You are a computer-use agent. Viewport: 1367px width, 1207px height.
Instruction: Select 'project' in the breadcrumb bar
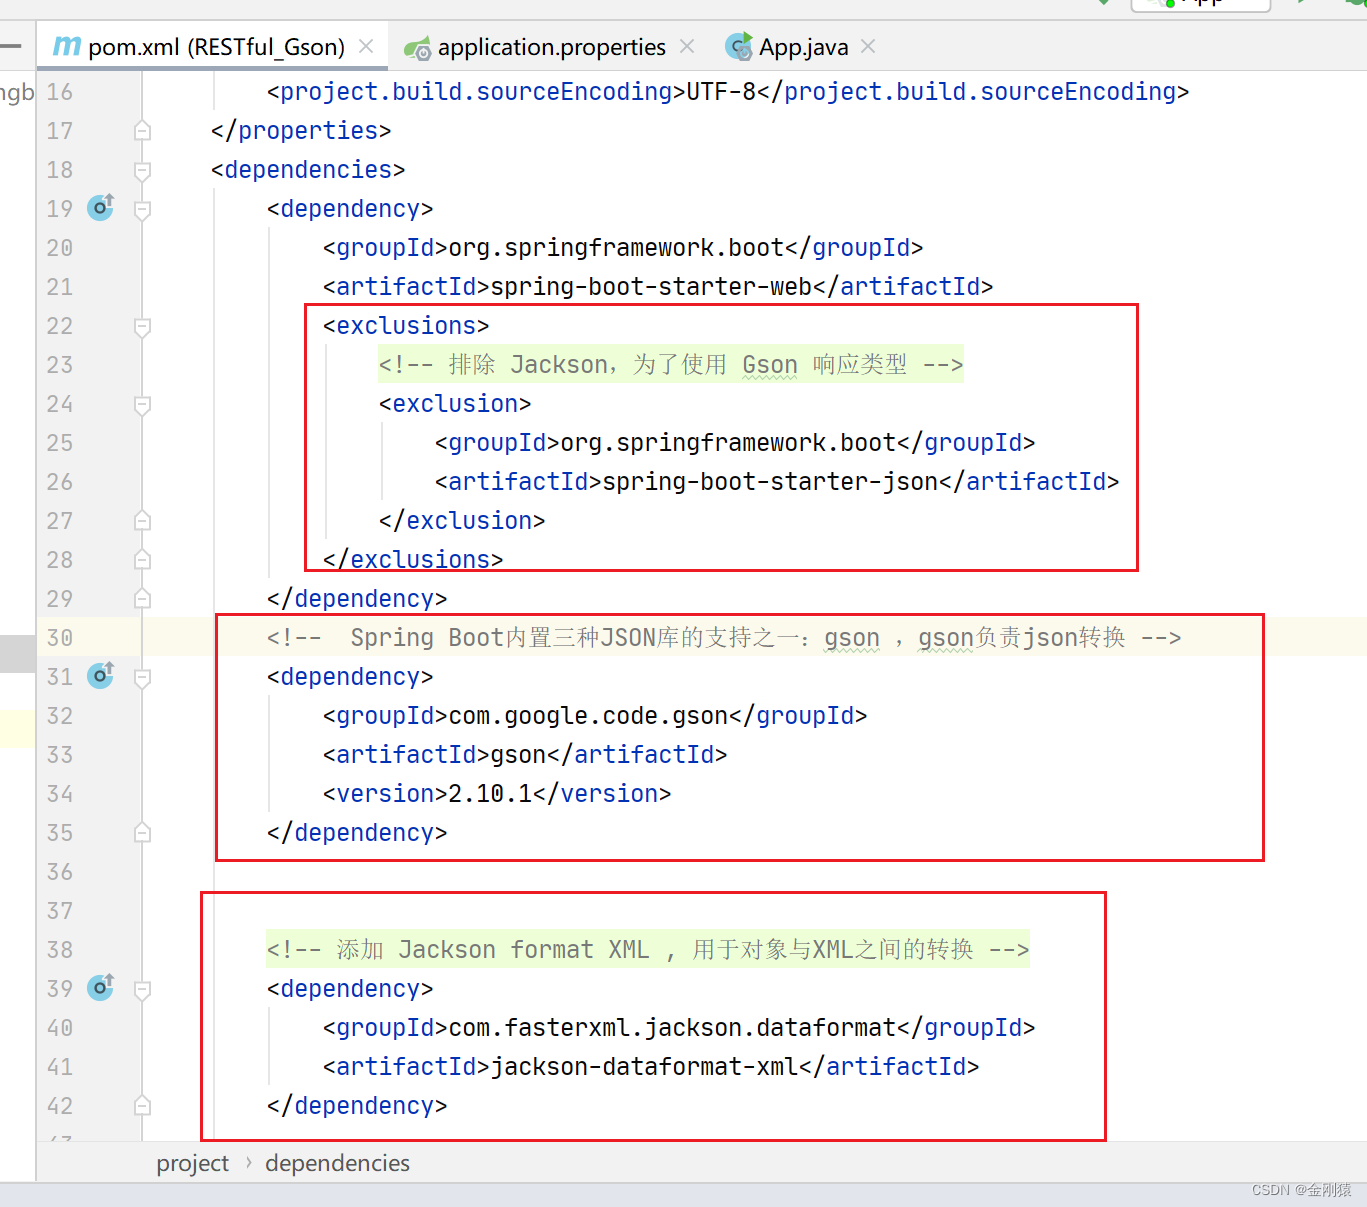(x=192, y=1163)
